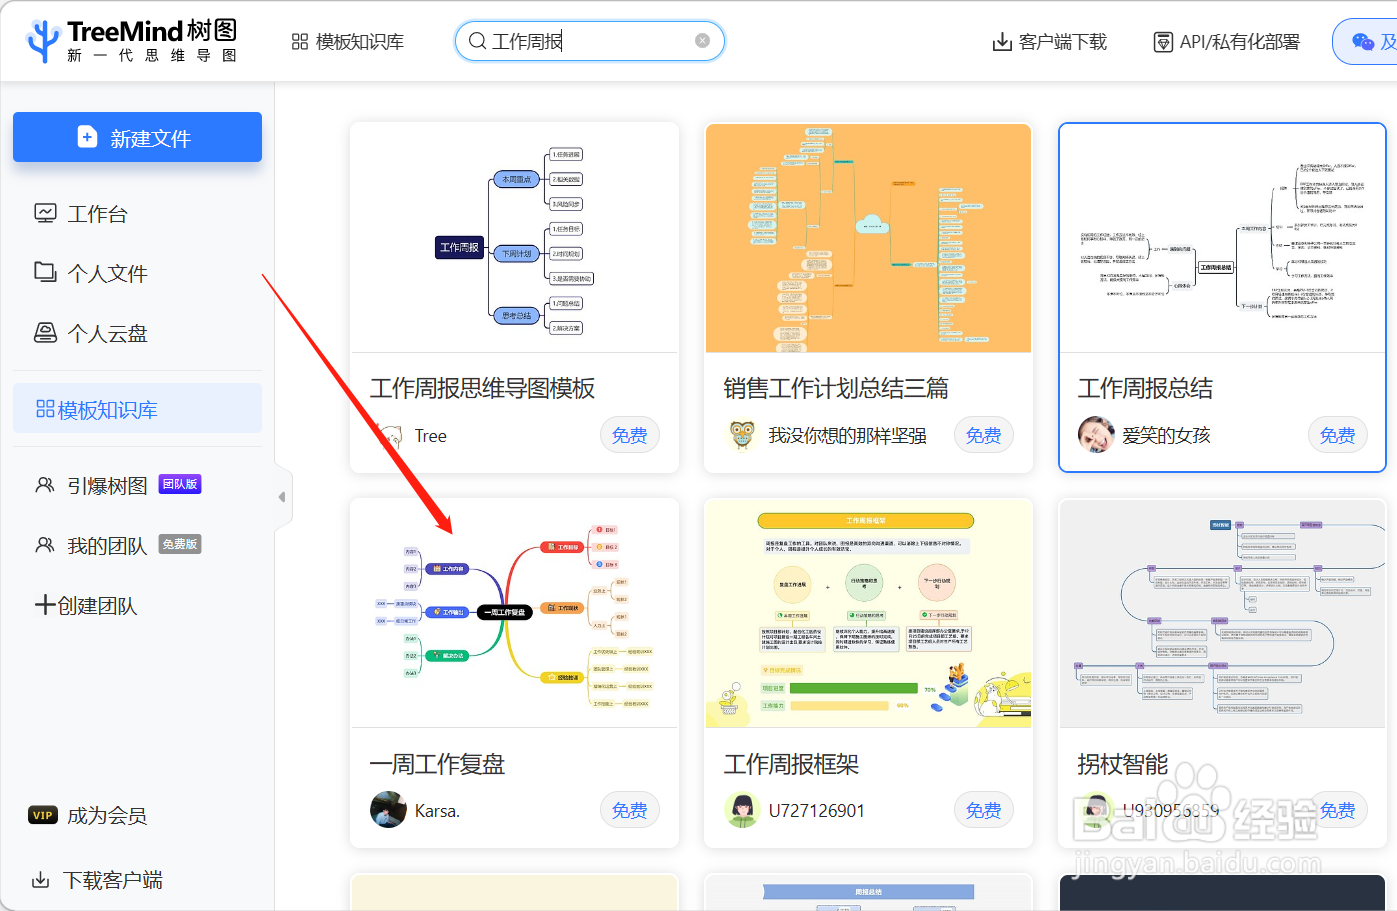Click the API/私有化部署 icon

(1163, 42)
